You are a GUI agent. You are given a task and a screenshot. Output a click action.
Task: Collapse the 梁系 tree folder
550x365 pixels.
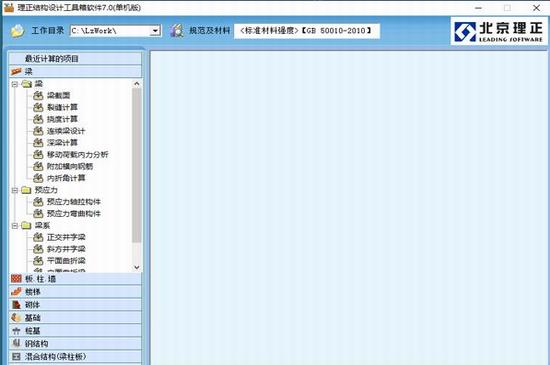[15, 226]
